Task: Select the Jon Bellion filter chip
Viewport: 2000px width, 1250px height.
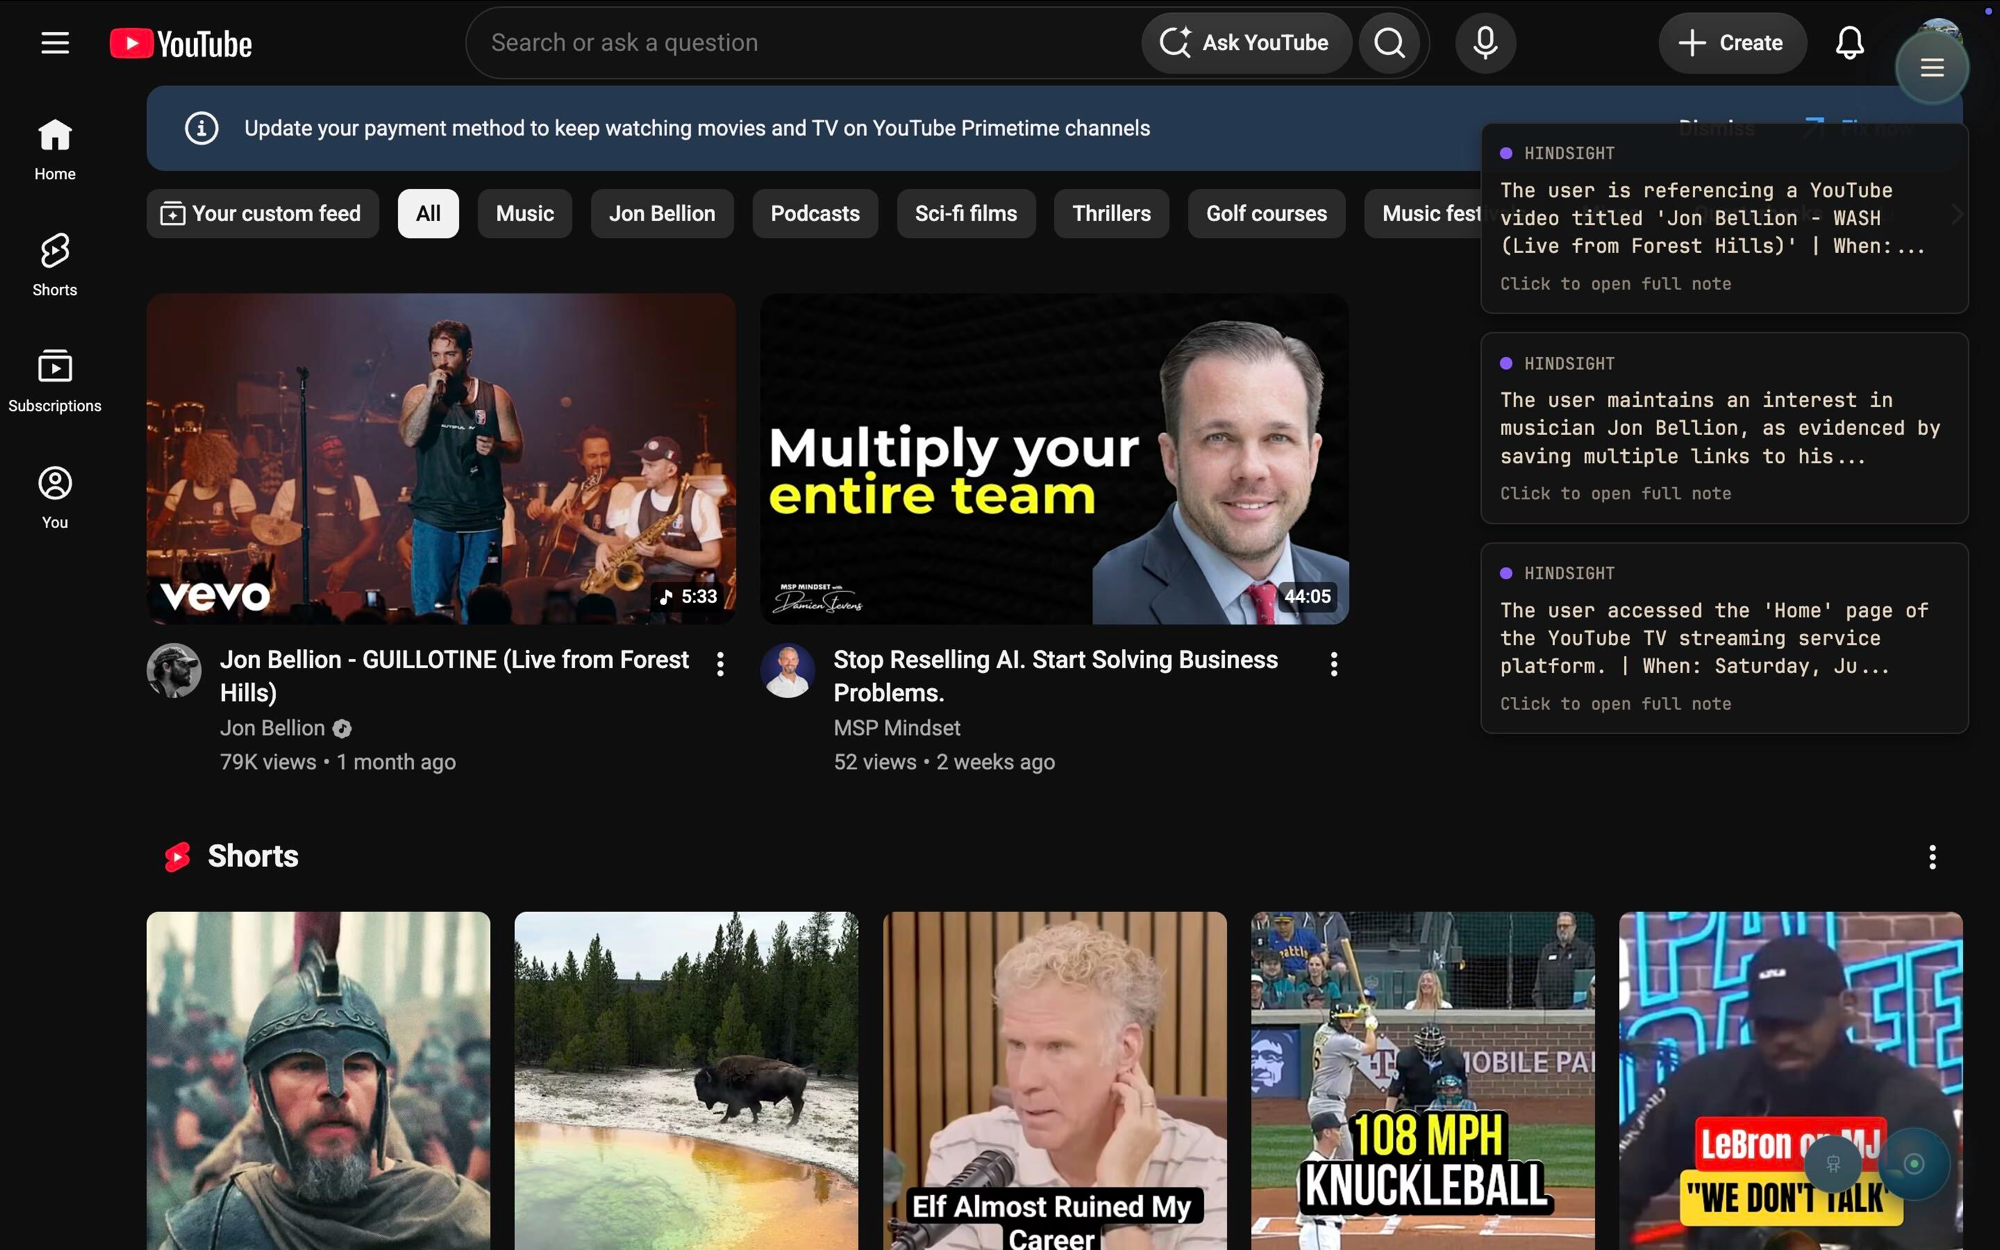Action: tap(662, 214)
